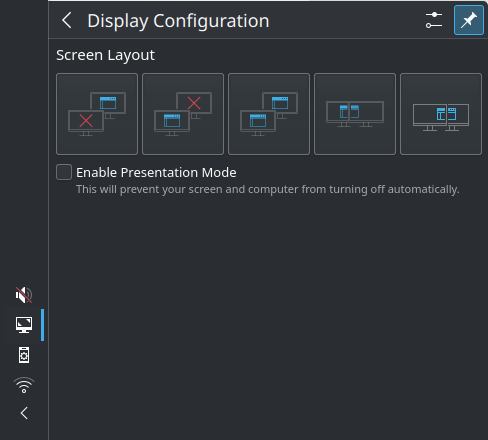This screenshot has height=440, width=488.
Task: Choose the extend to left layout
Action: (355, 114)
